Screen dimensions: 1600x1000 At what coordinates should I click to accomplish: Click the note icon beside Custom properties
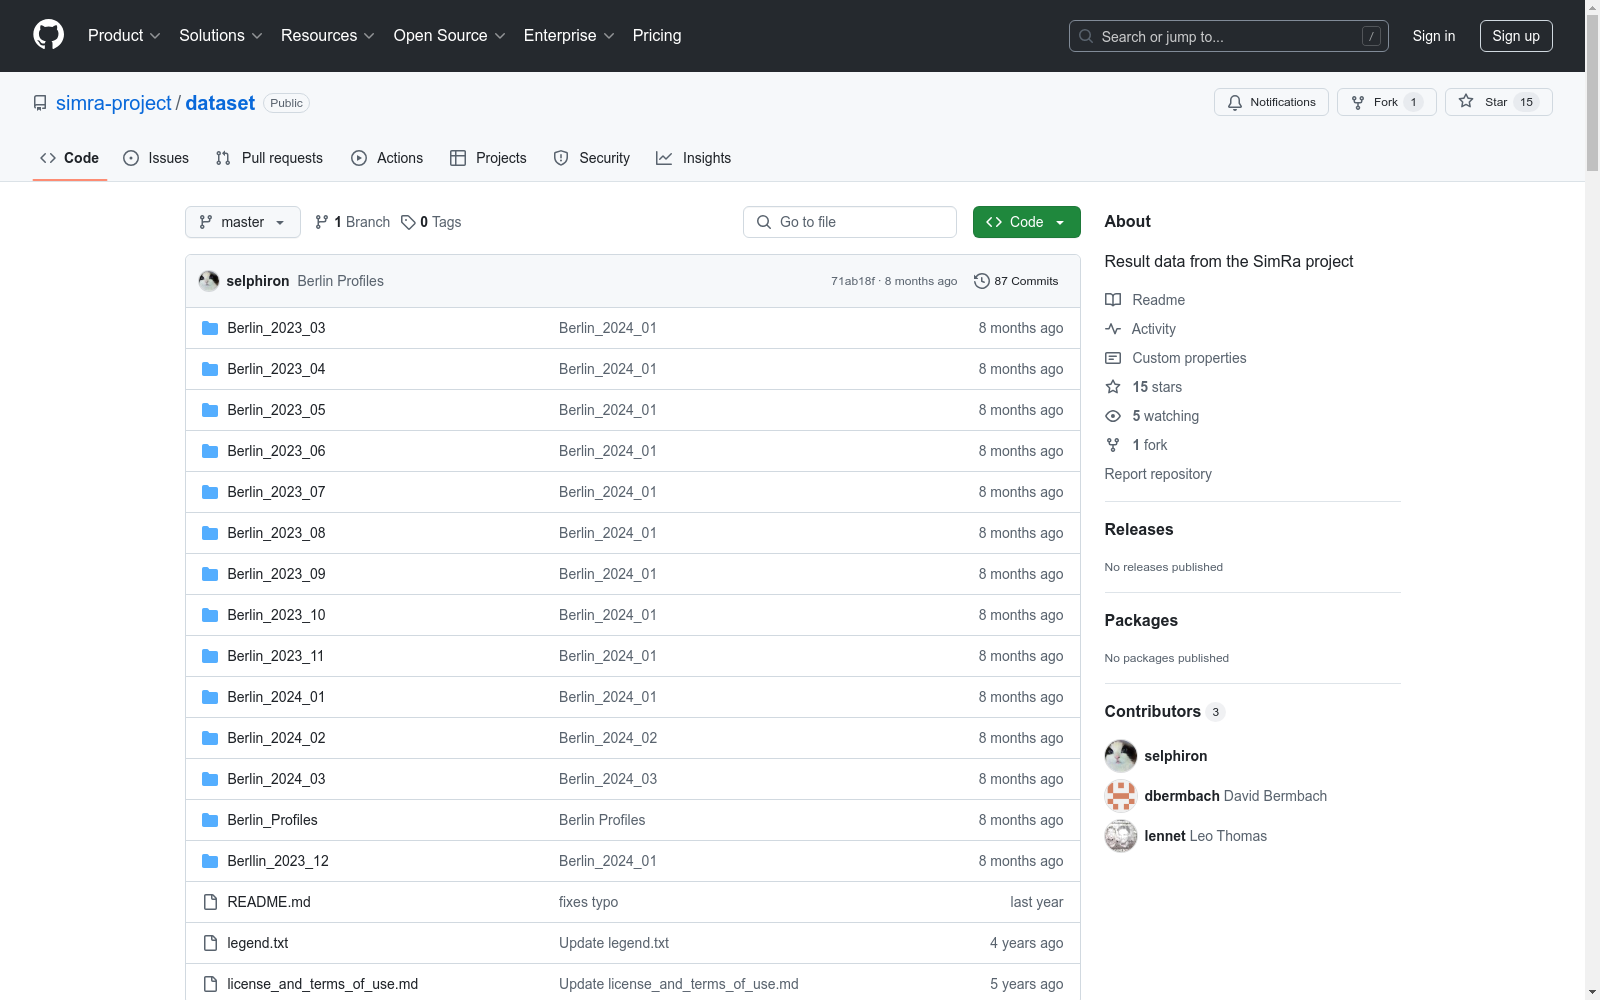click(1113, 358)
